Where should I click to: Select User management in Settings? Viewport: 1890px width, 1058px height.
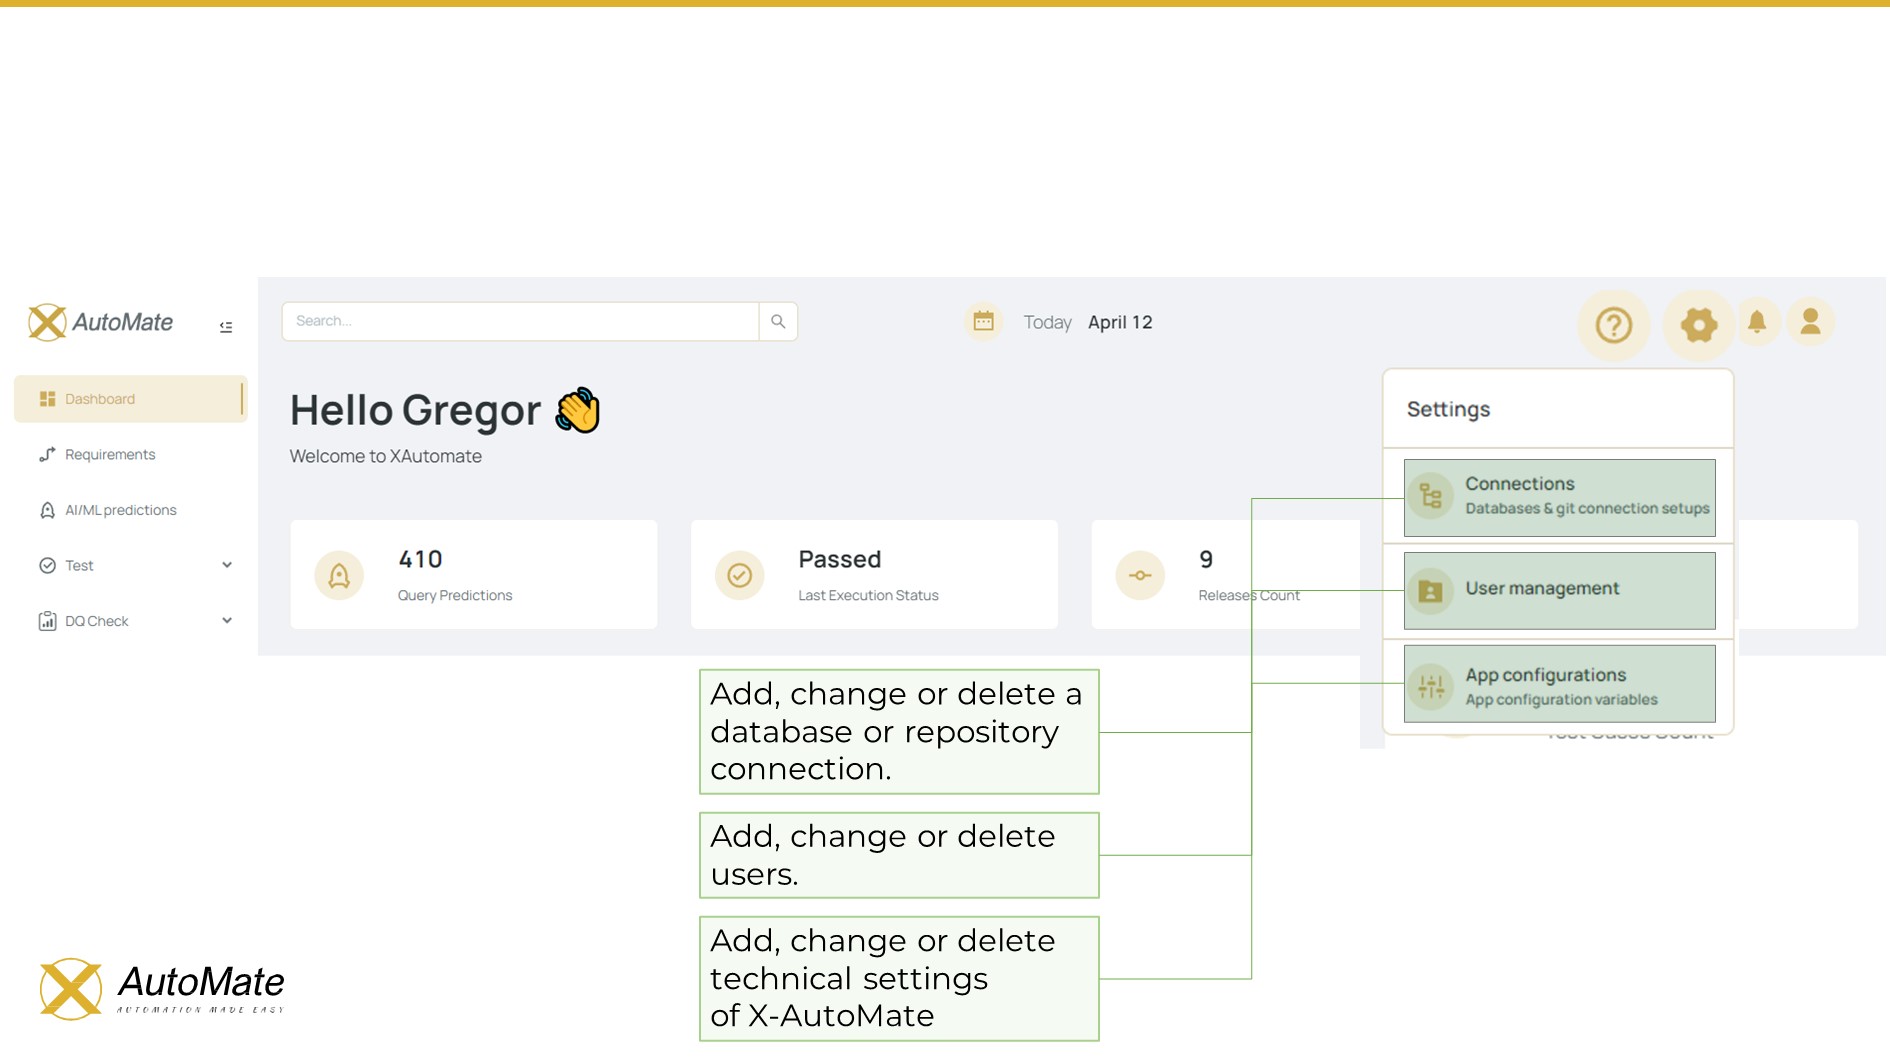(1559, 590)
